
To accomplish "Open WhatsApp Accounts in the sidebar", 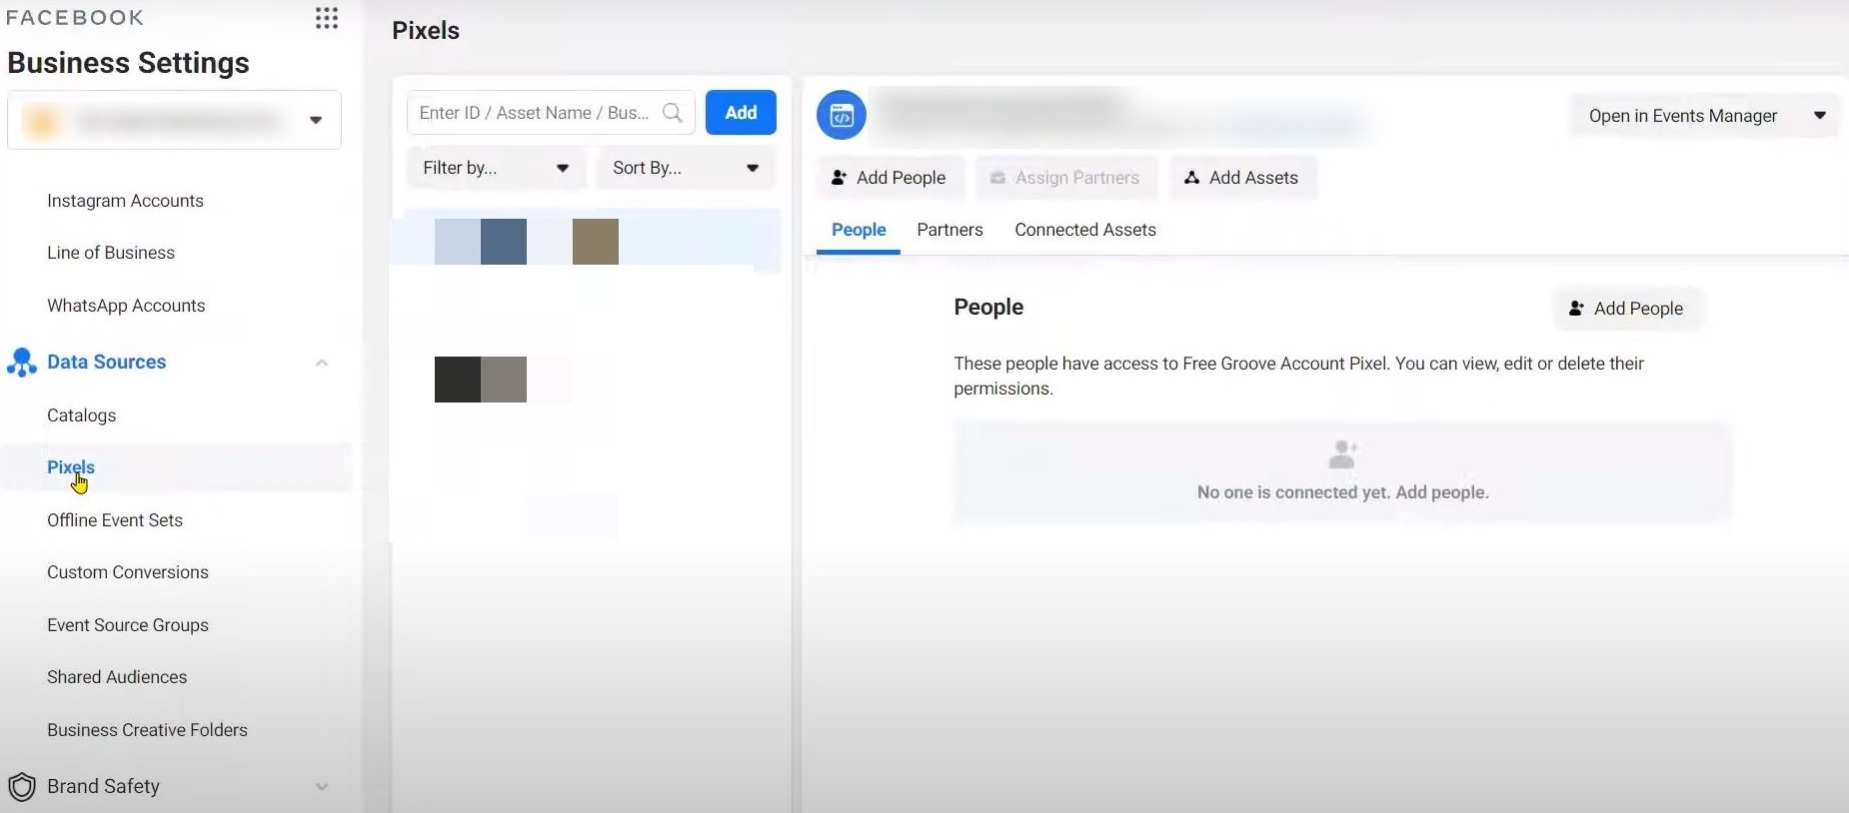I will coord(126,306).
